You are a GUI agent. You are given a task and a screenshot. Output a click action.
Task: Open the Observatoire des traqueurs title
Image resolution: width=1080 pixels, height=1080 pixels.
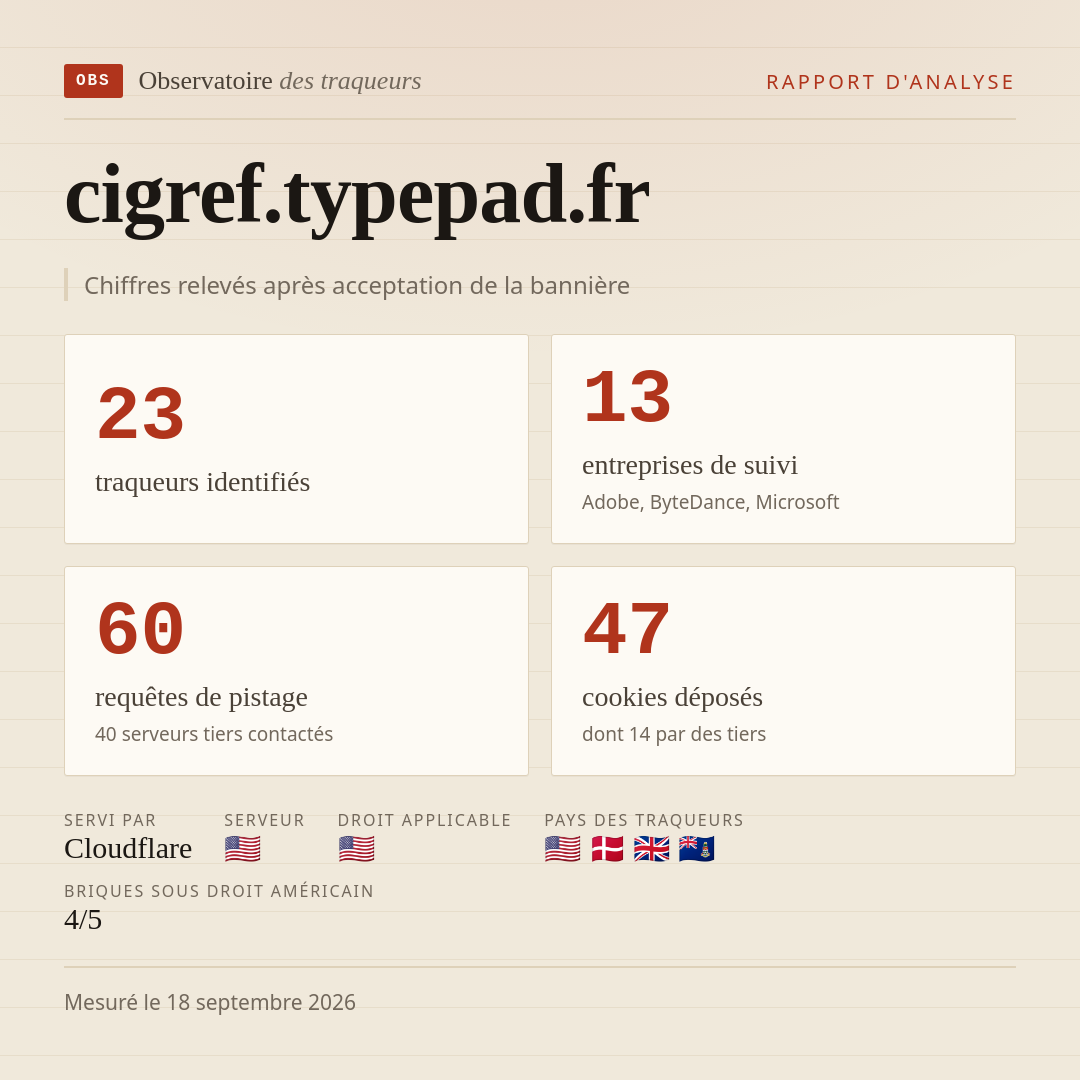click(x=280, y=81)
